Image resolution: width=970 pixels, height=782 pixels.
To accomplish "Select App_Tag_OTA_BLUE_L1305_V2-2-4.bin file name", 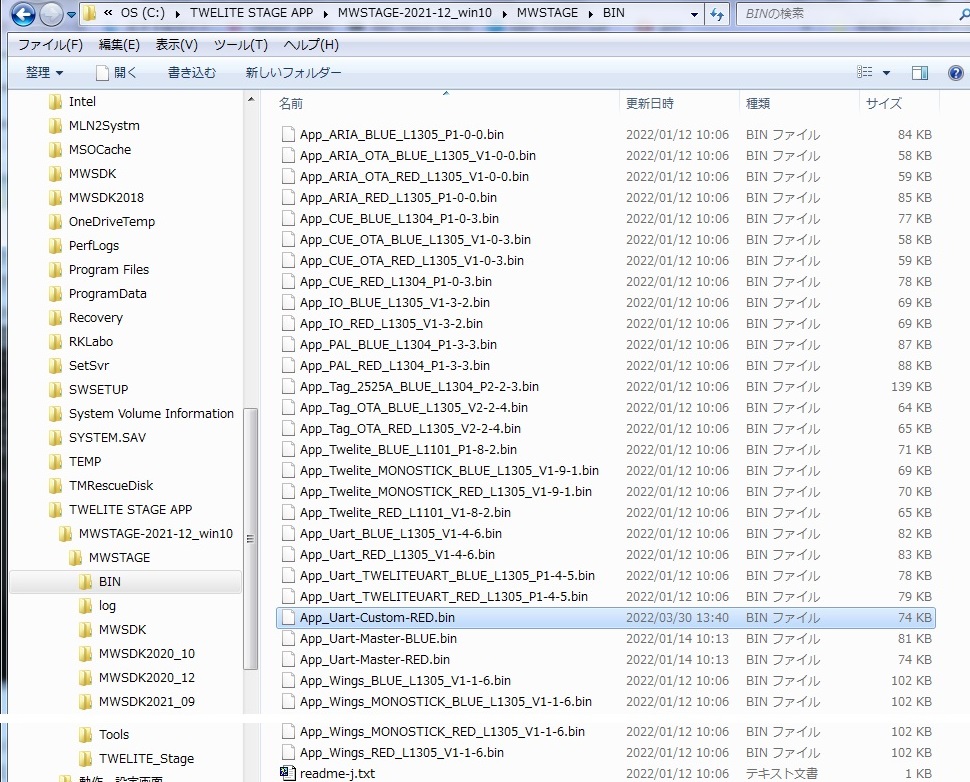I will point(414,407).
